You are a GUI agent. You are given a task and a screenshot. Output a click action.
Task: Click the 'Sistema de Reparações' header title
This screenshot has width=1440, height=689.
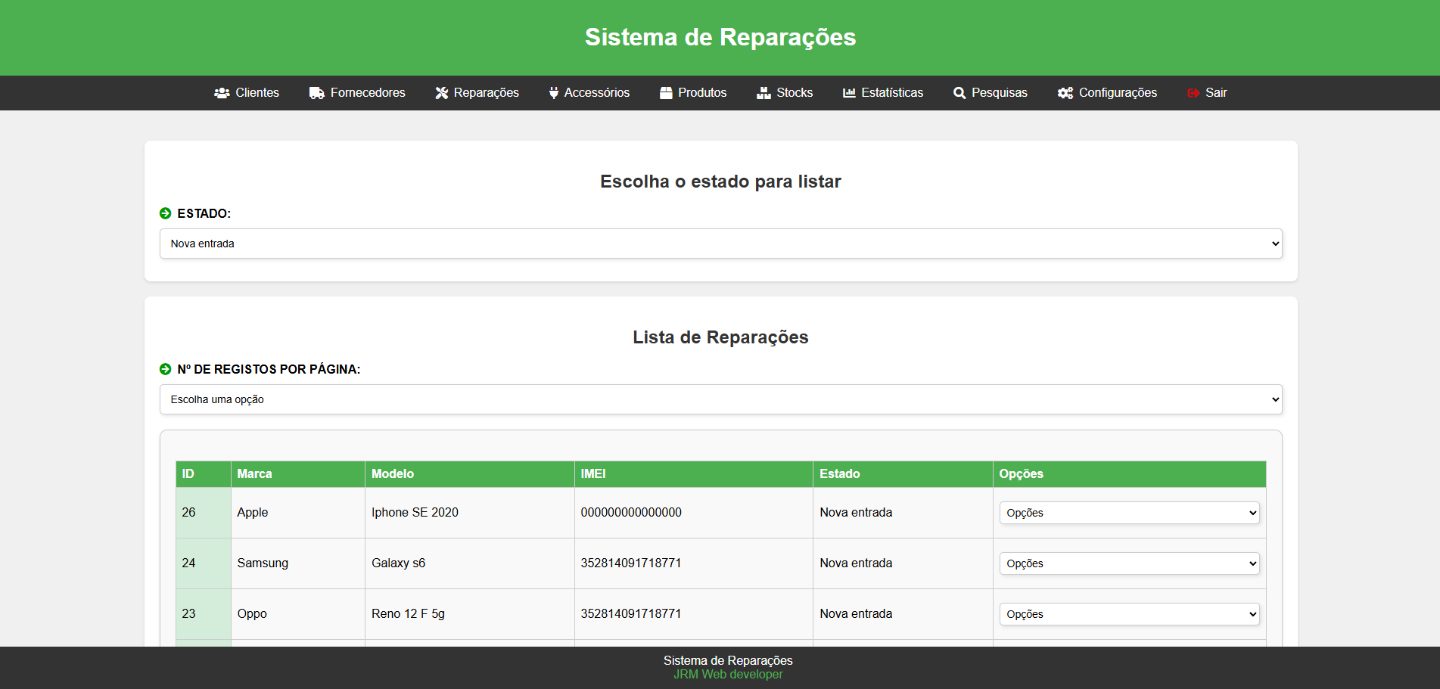(x=720, y=37)
